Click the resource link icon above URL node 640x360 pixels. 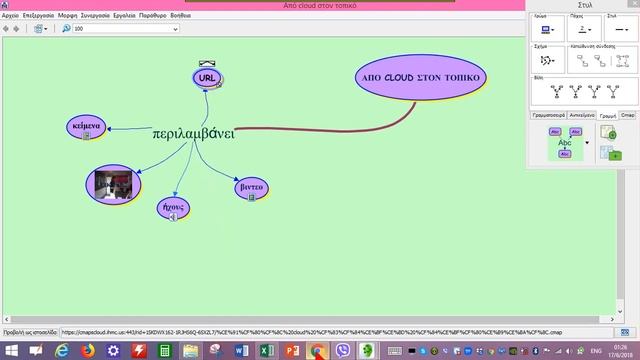pyautogui.click(x=207, y=63)
